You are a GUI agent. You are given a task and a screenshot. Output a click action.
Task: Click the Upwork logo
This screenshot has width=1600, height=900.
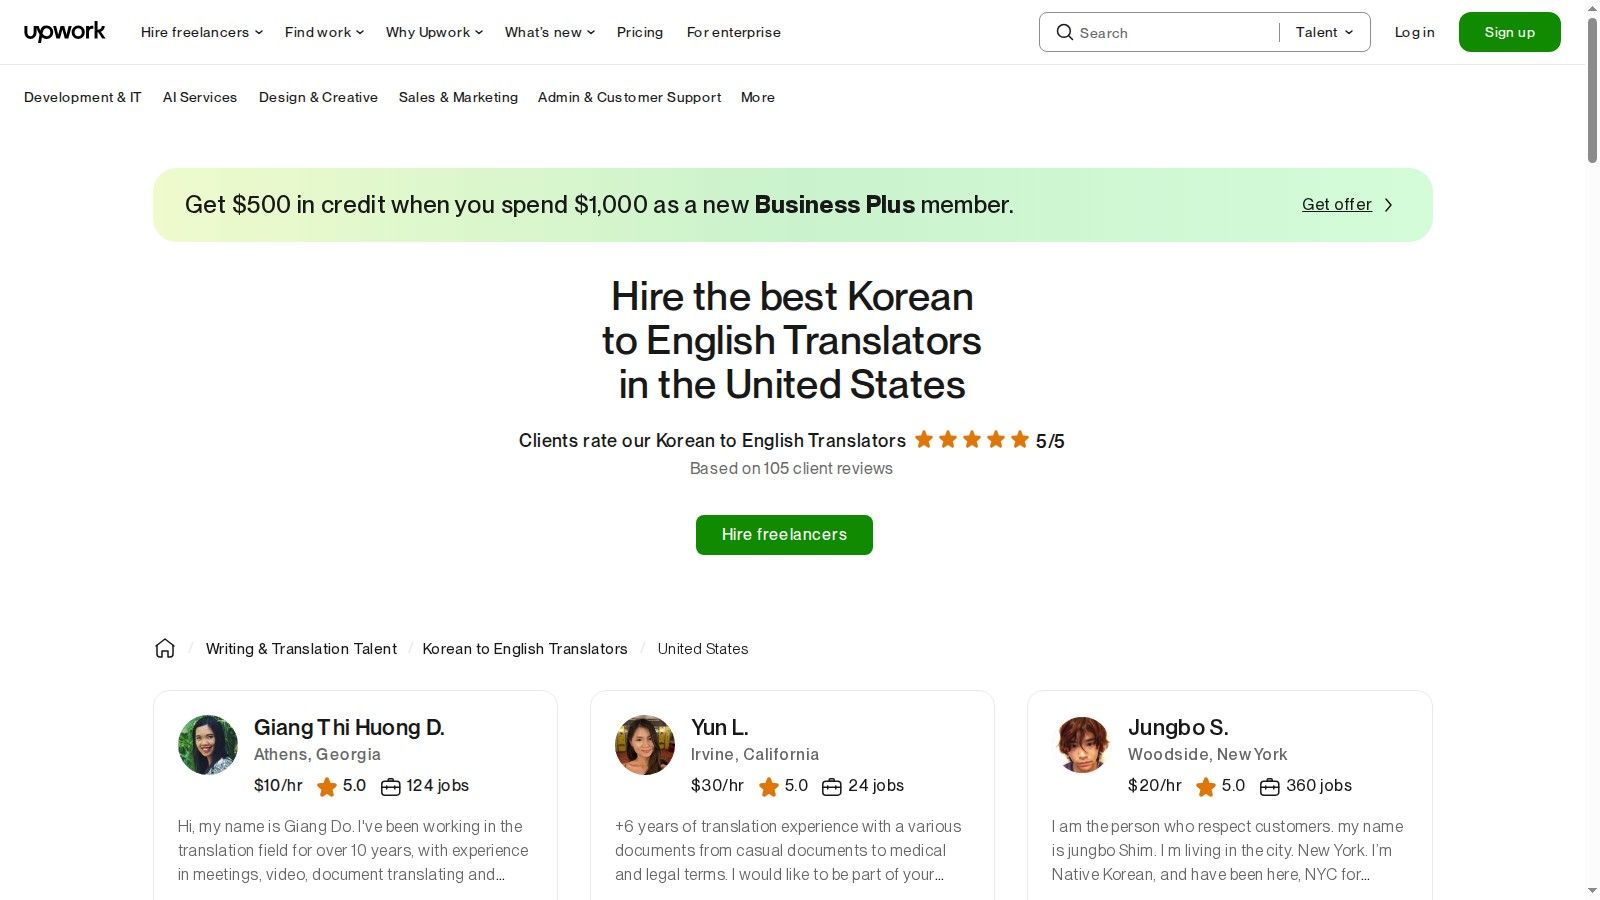[x=64, y=31]
